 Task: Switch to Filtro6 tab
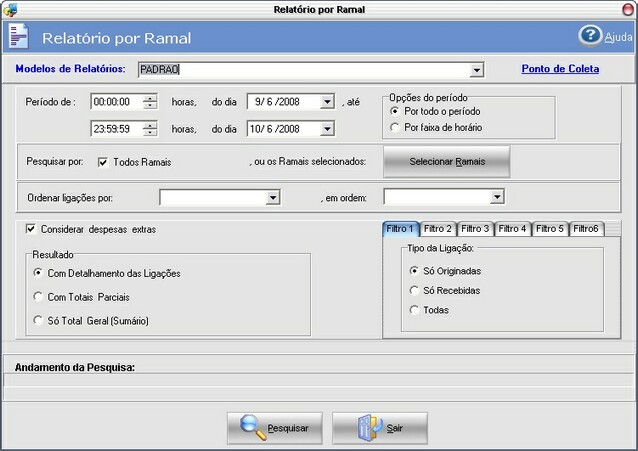pos(586,229)
